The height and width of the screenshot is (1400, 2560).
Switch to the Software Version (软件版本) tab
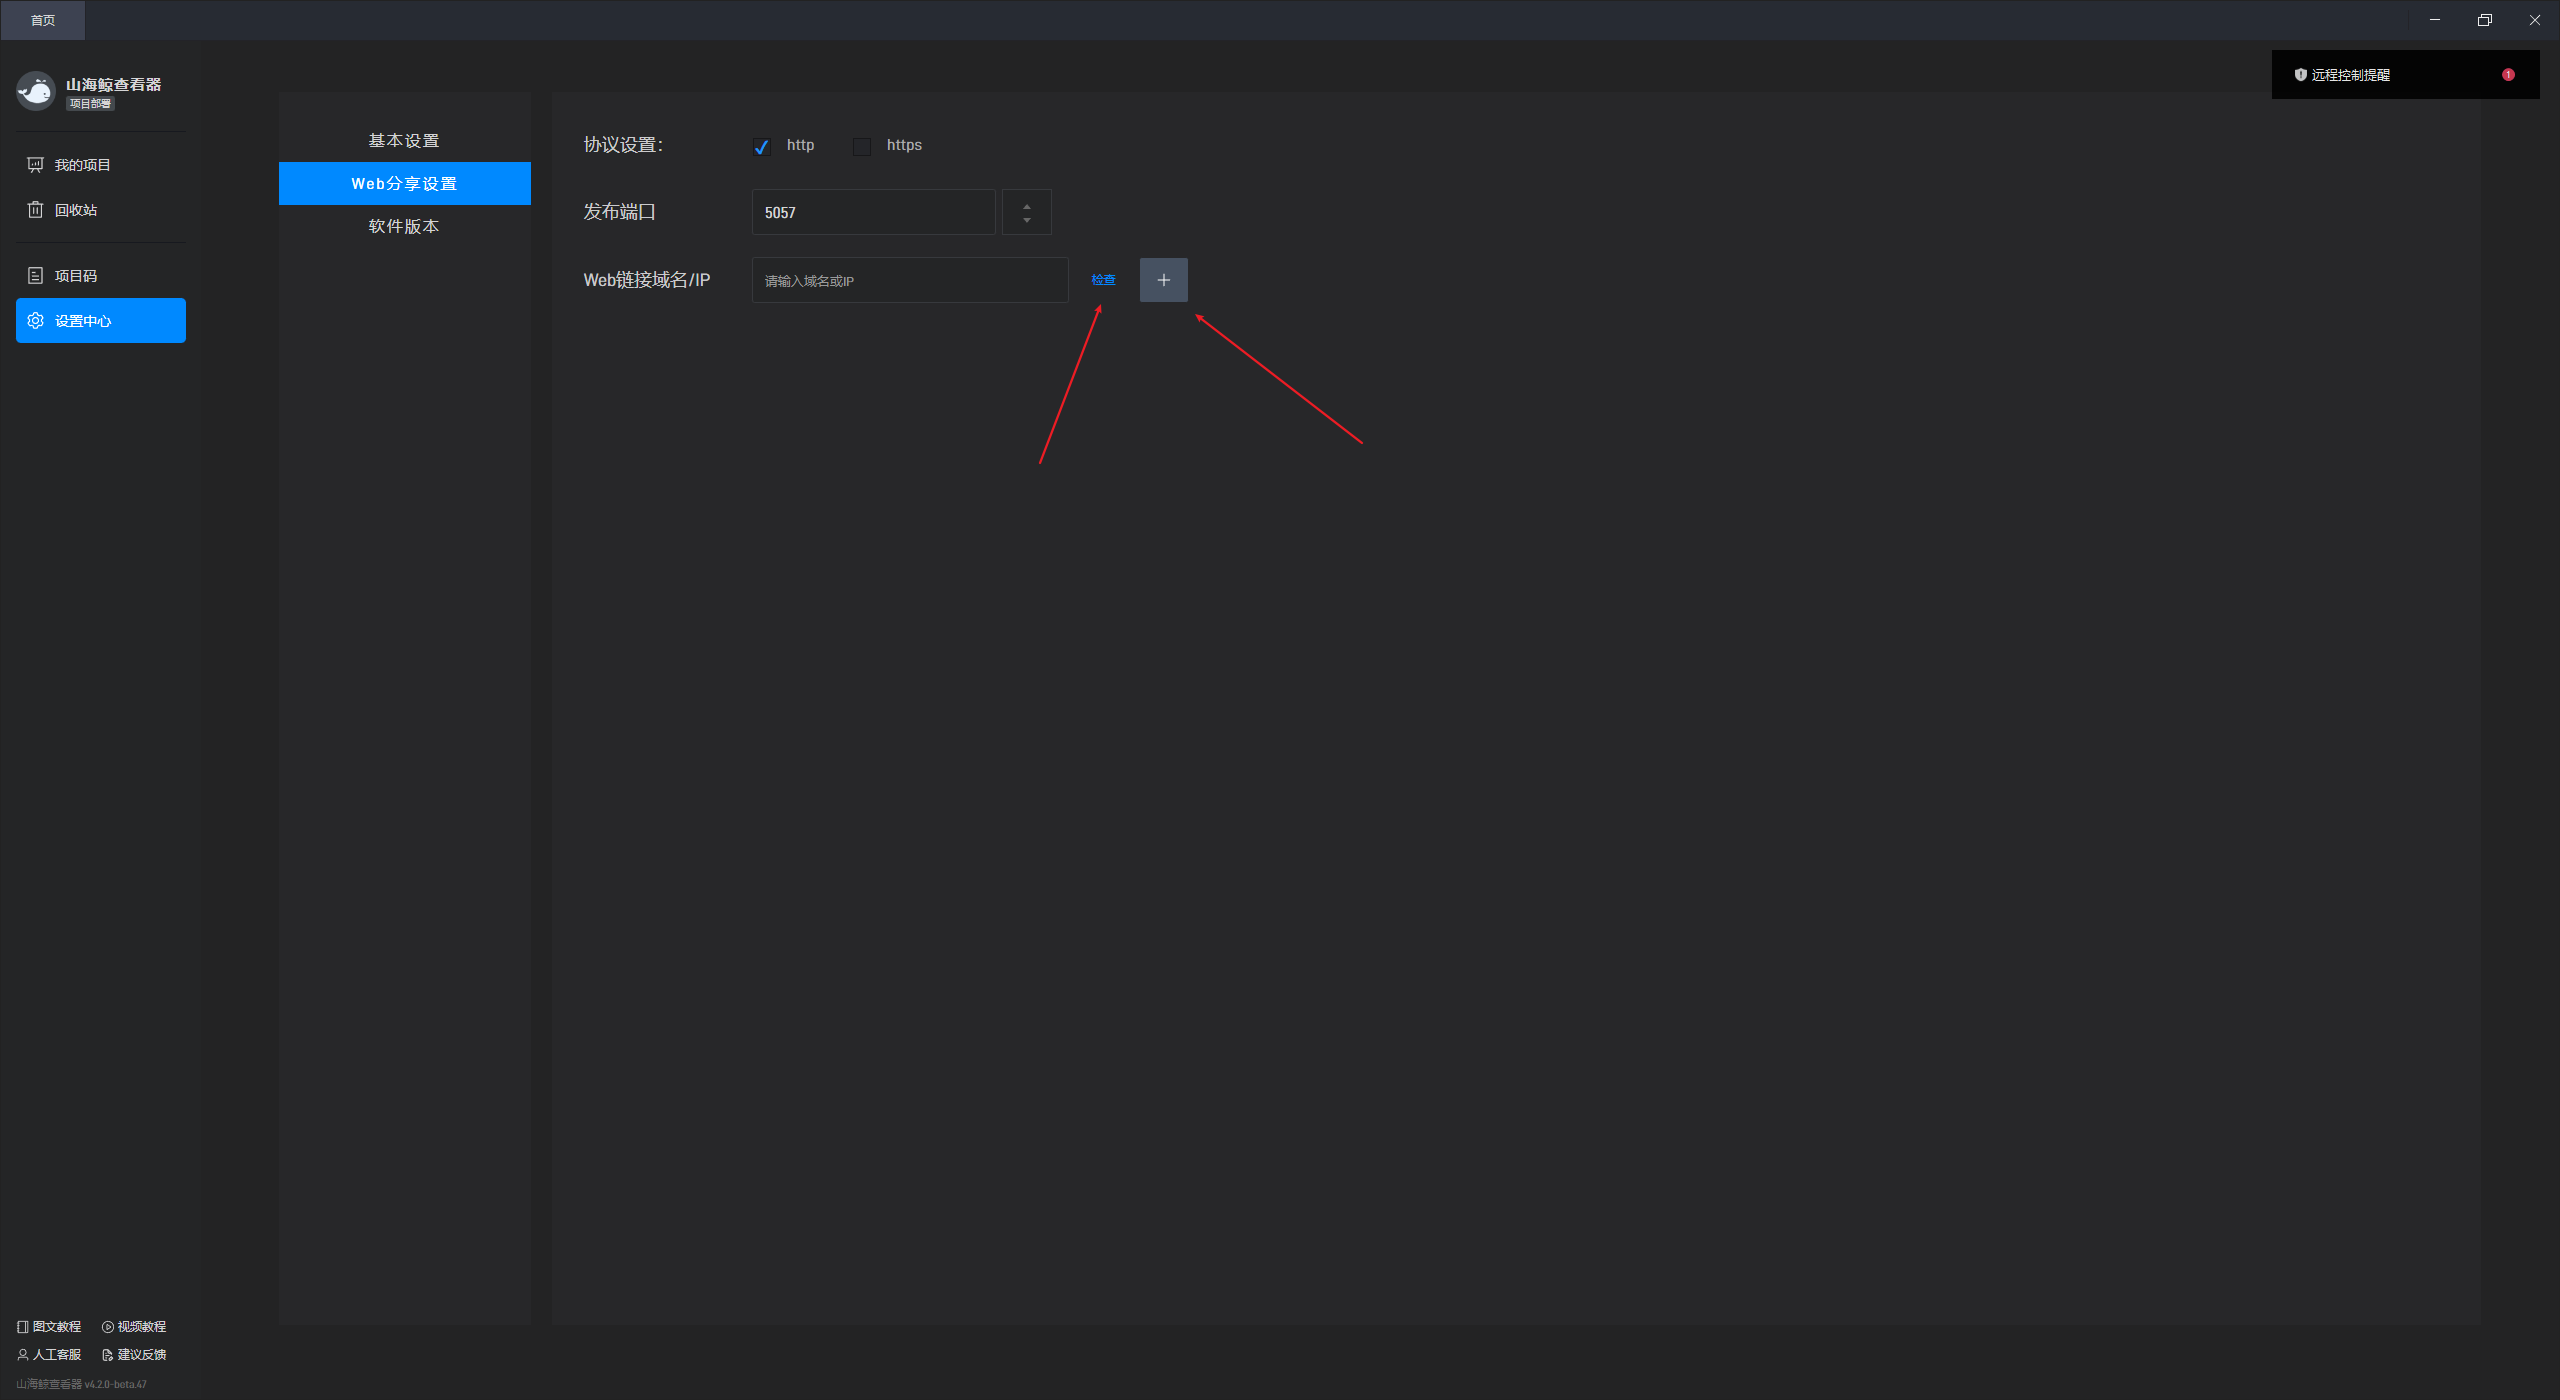pos(404,227)
